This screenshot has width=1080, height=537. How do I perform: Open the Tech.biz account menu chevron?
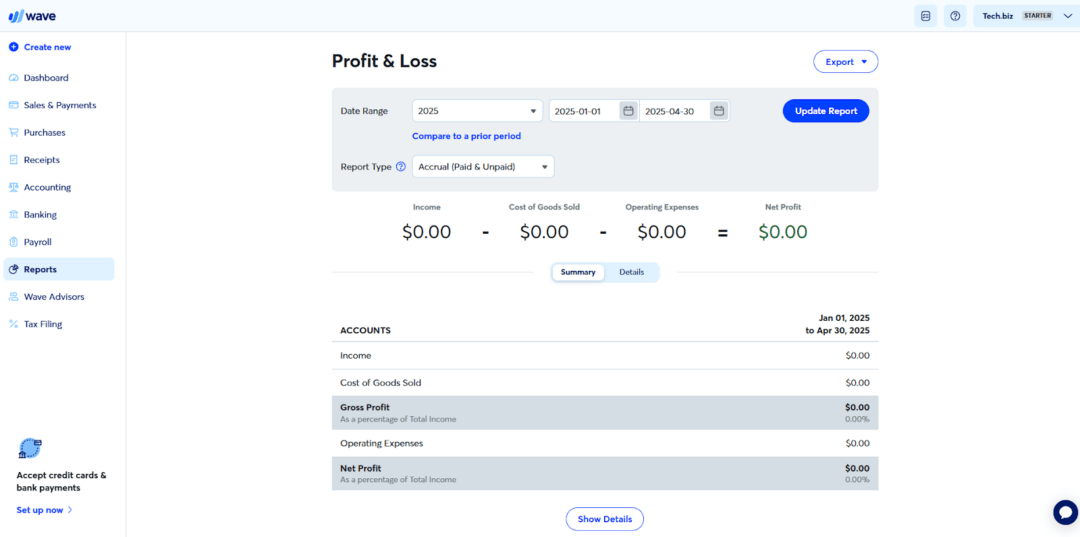1067,16
